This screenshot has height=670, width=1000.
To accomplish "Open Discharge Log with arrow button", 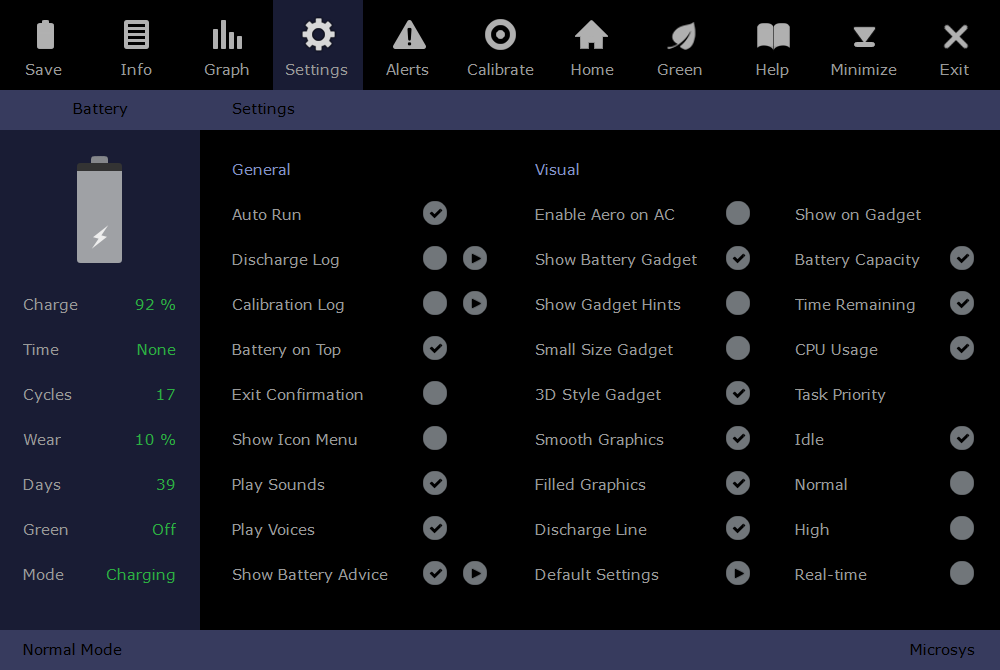I will click(475, 258).
